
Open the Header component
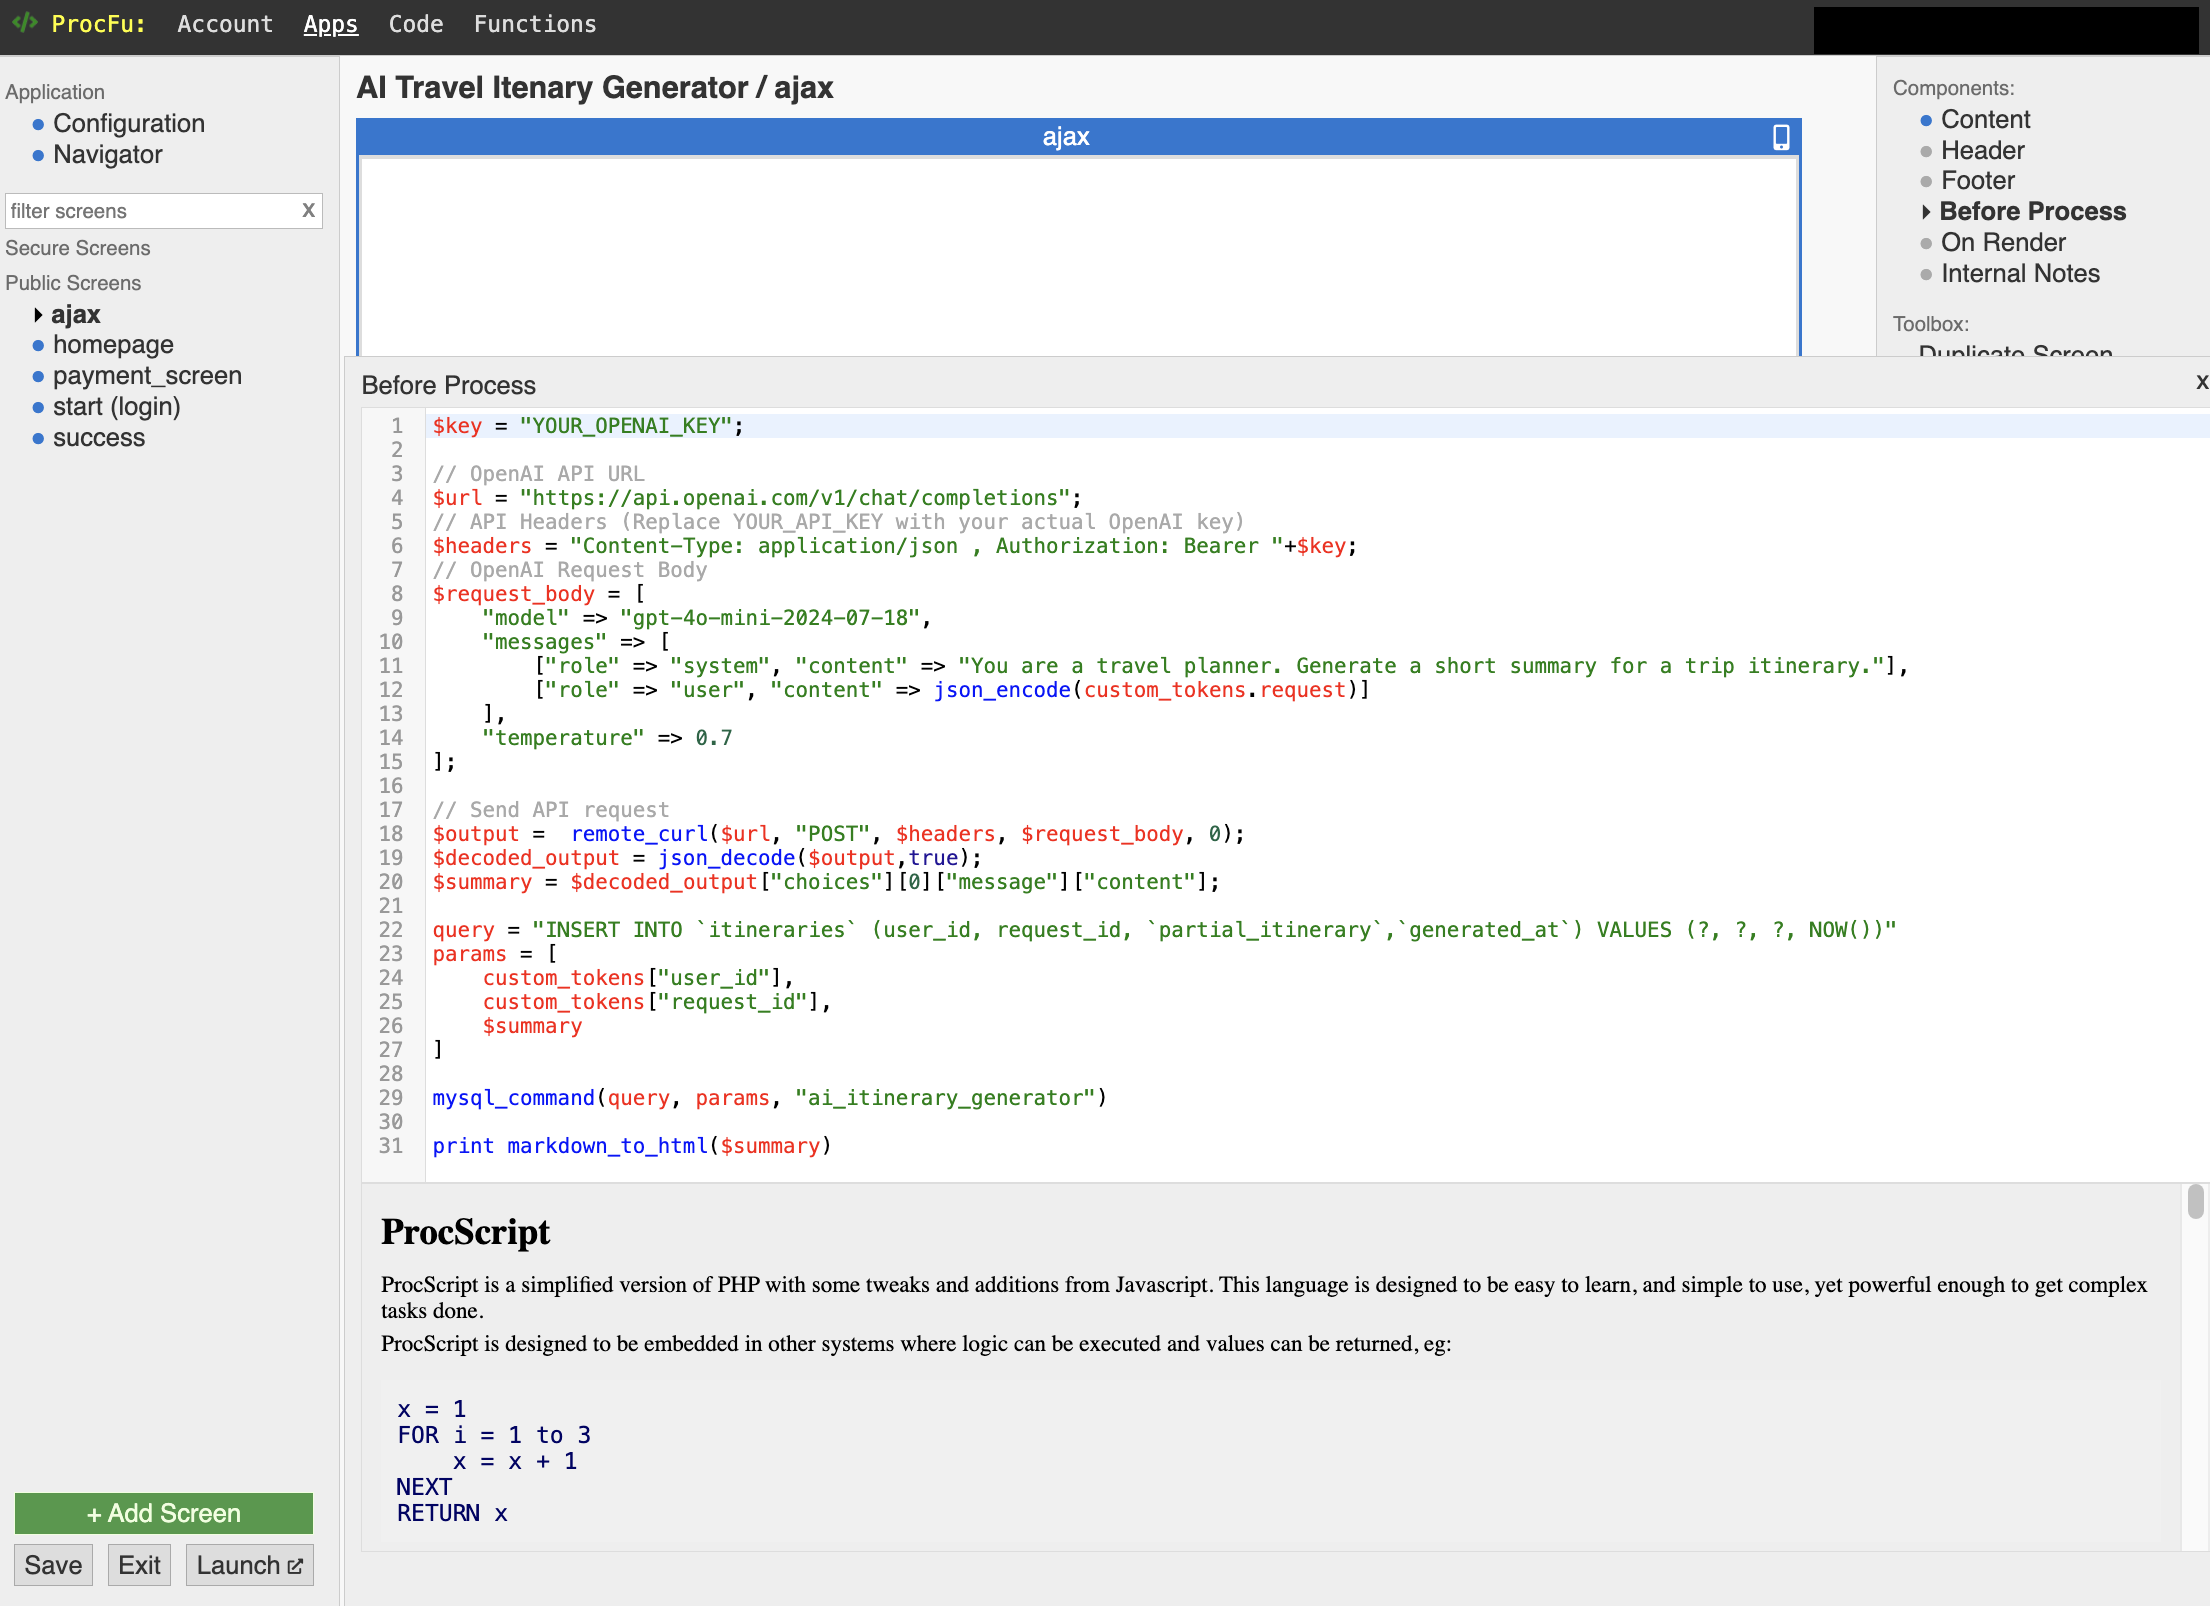click(1982, 150)
